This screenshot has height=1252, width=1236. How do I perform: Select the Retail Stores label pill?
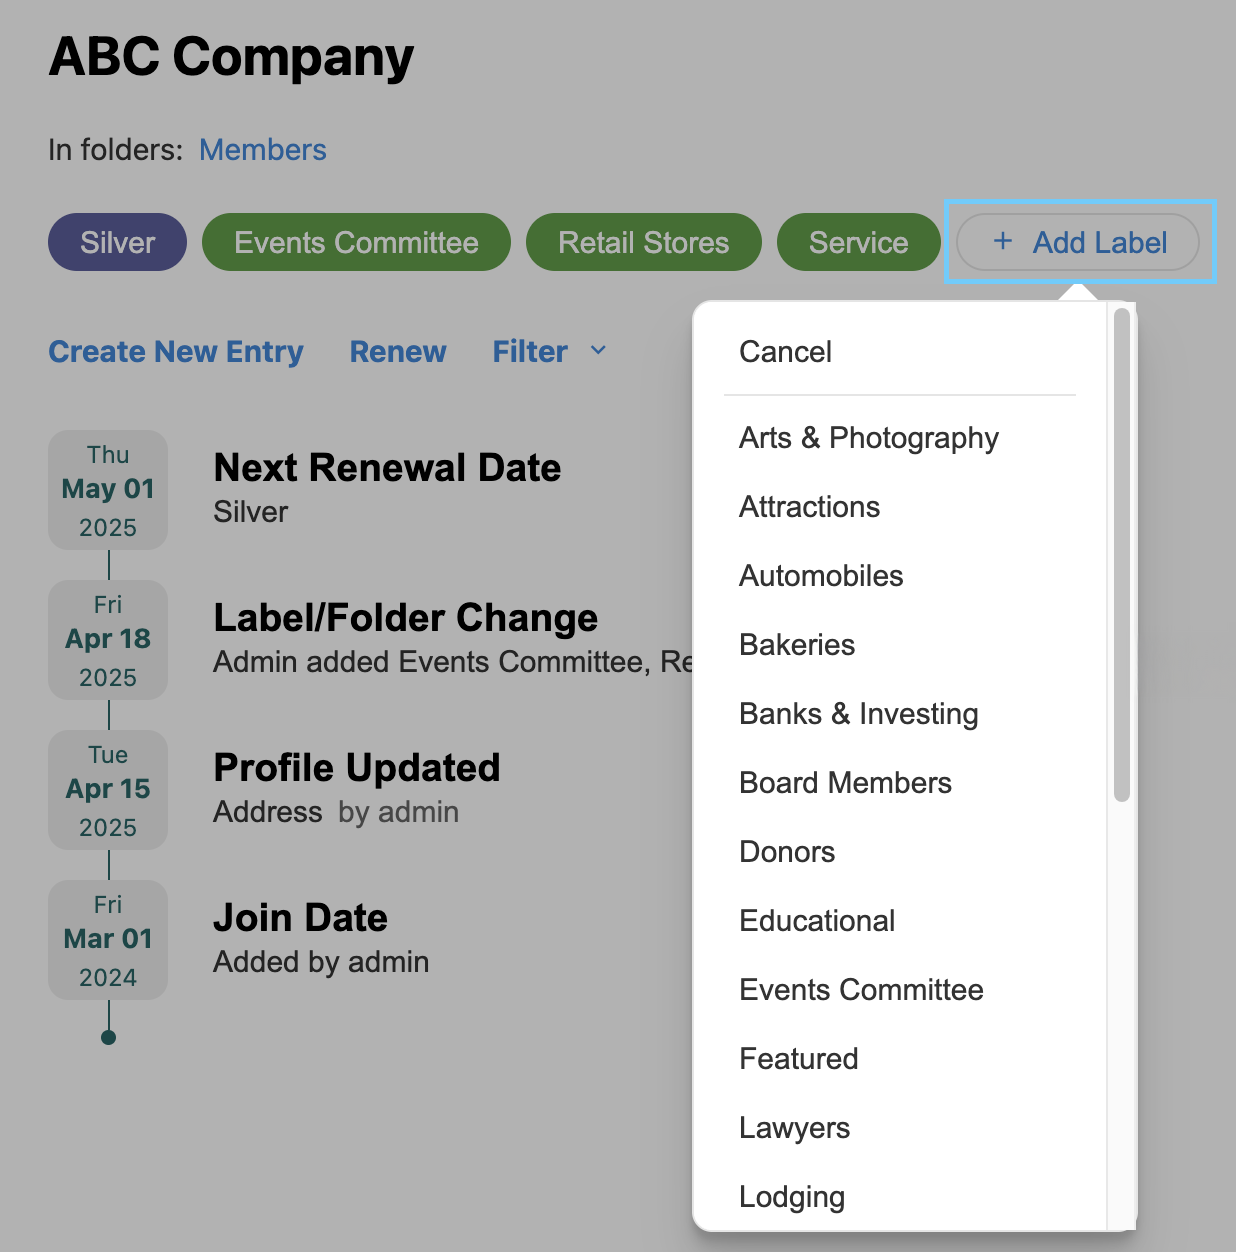pyautogui.click(x=643, y=242)
